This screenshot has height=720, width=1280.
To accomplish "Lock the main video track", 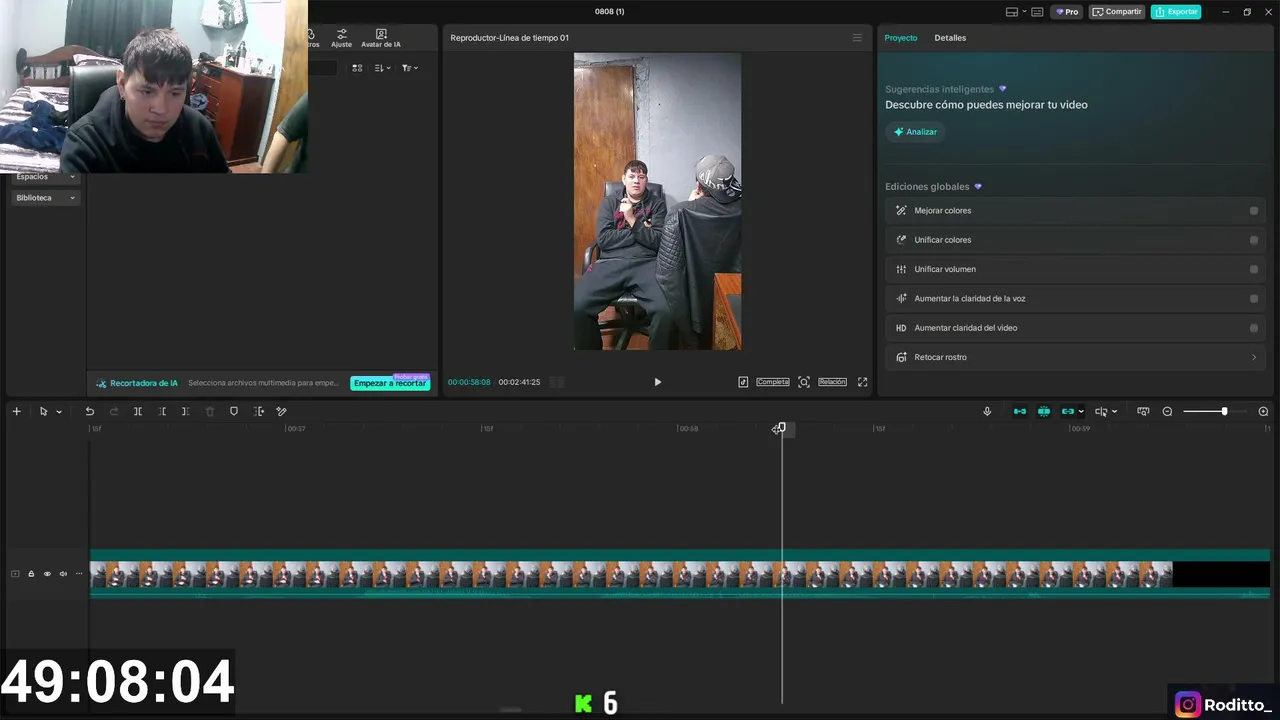I will click(x=31, y=574).
